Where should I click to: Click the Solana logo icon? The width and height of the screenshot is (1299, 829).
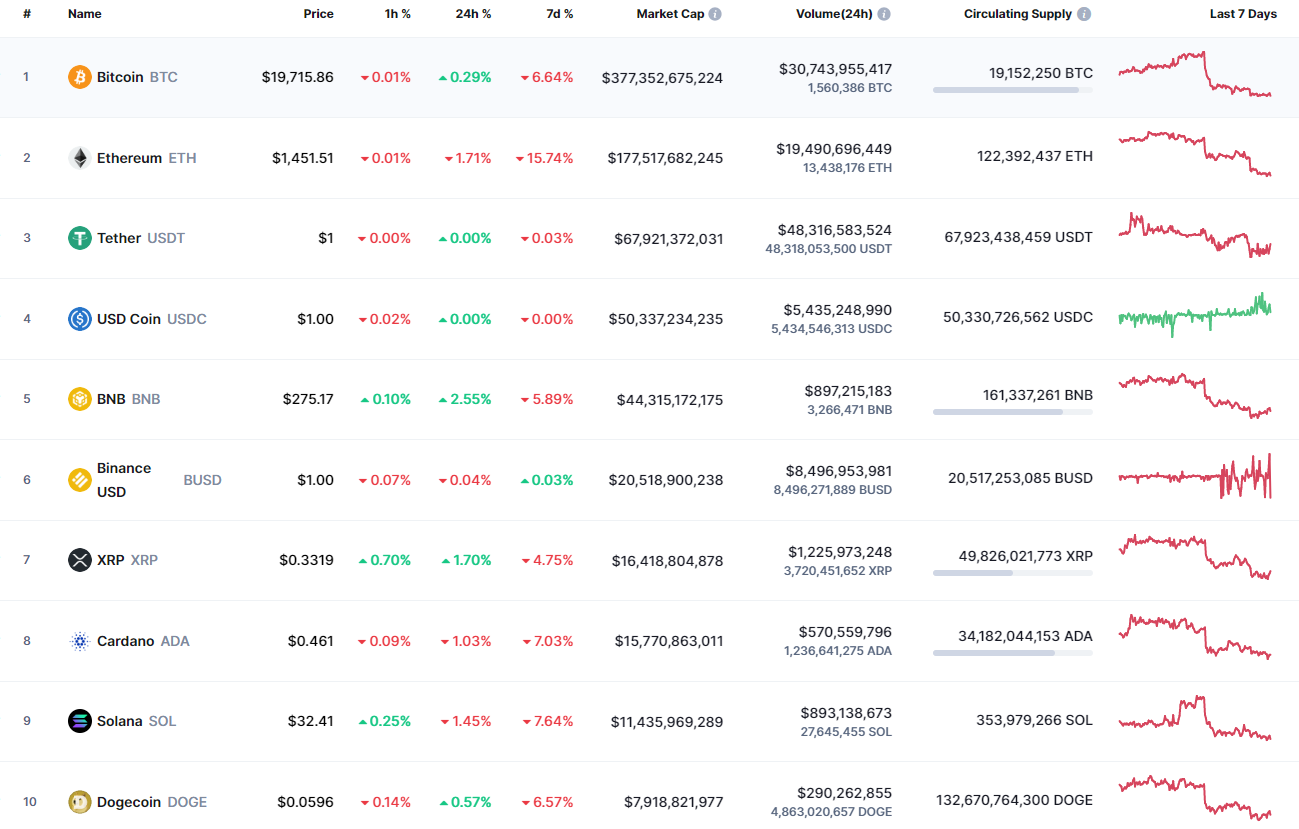tap(78, 720)
